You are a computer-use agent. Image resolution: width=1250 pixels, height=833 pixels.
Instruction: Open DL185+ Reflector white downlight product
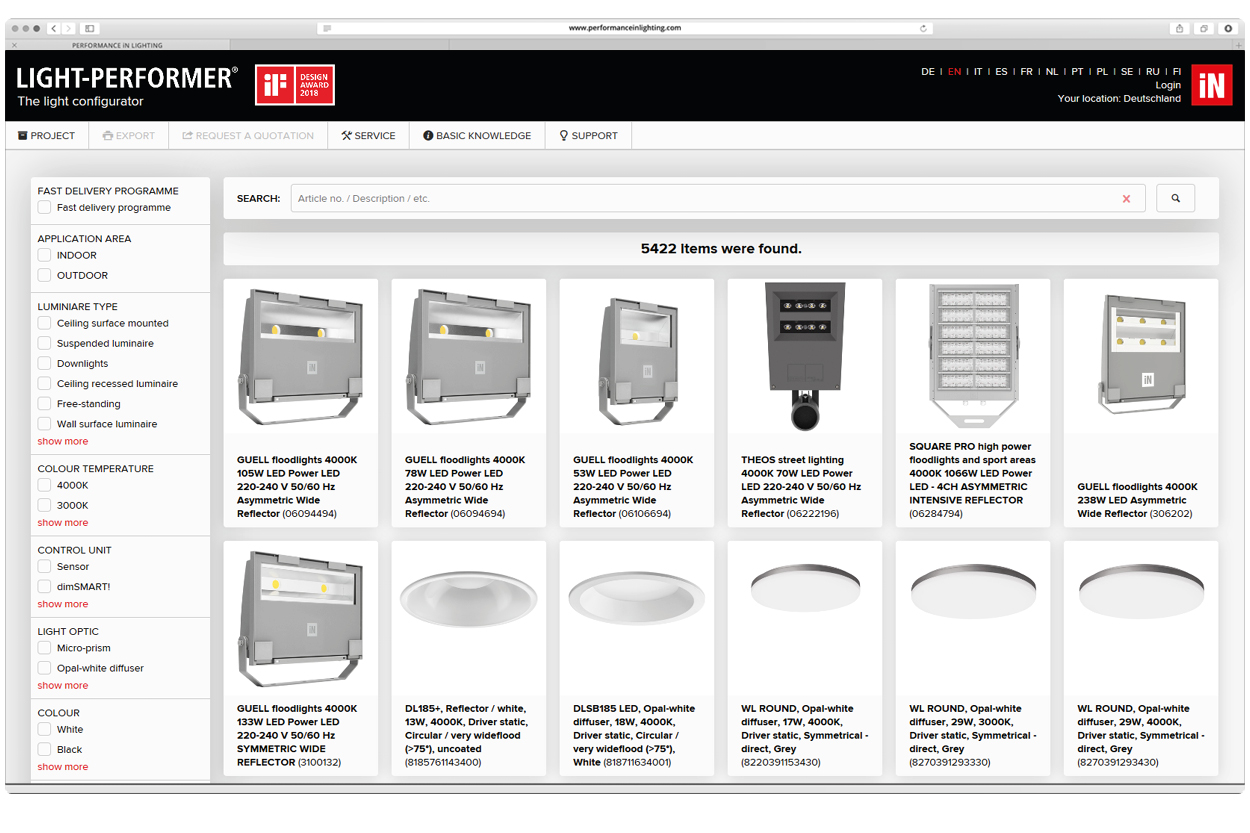[469, 658]
